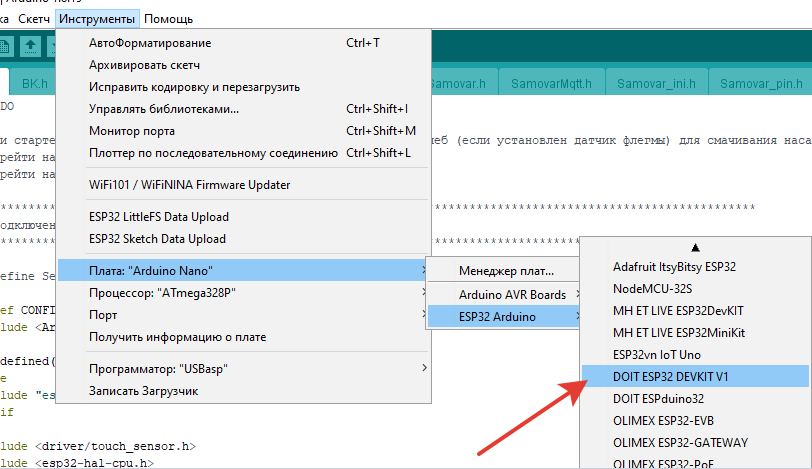The image size is (812, 469).
Task: Open WiFi101 / WiFiNINA Firmware Updater
Action: [243, 185]
